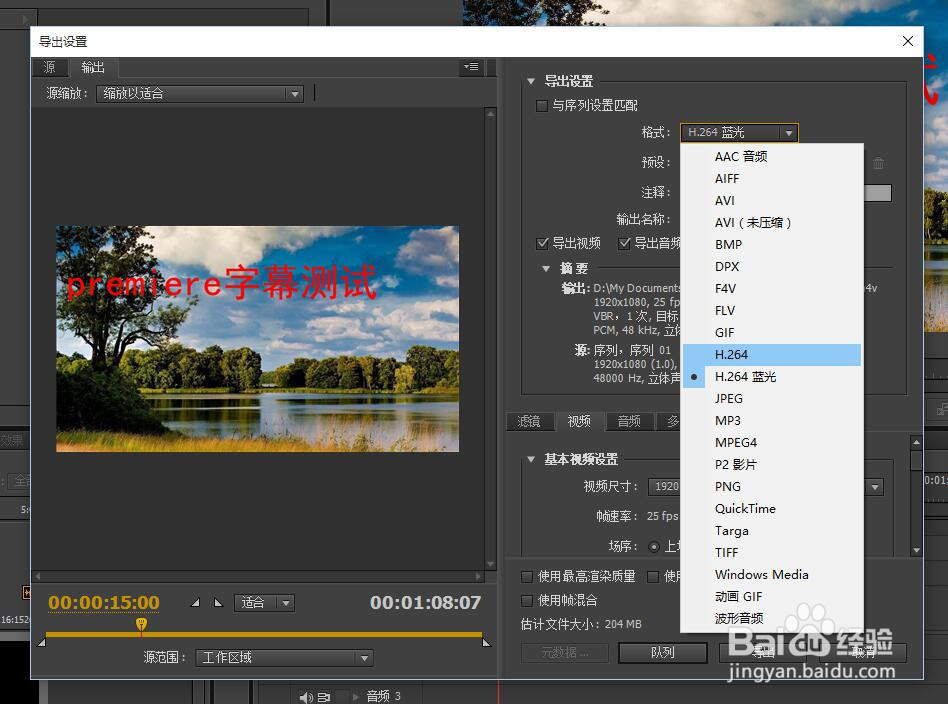Choose GIF format from list
This screenshot has width=948, height=704.
[x=771, y=333]
